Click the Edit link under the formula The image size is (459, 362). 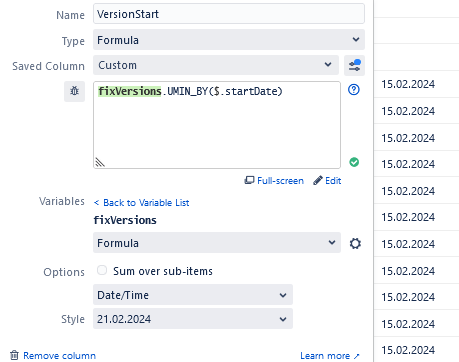tap(327, 181)
